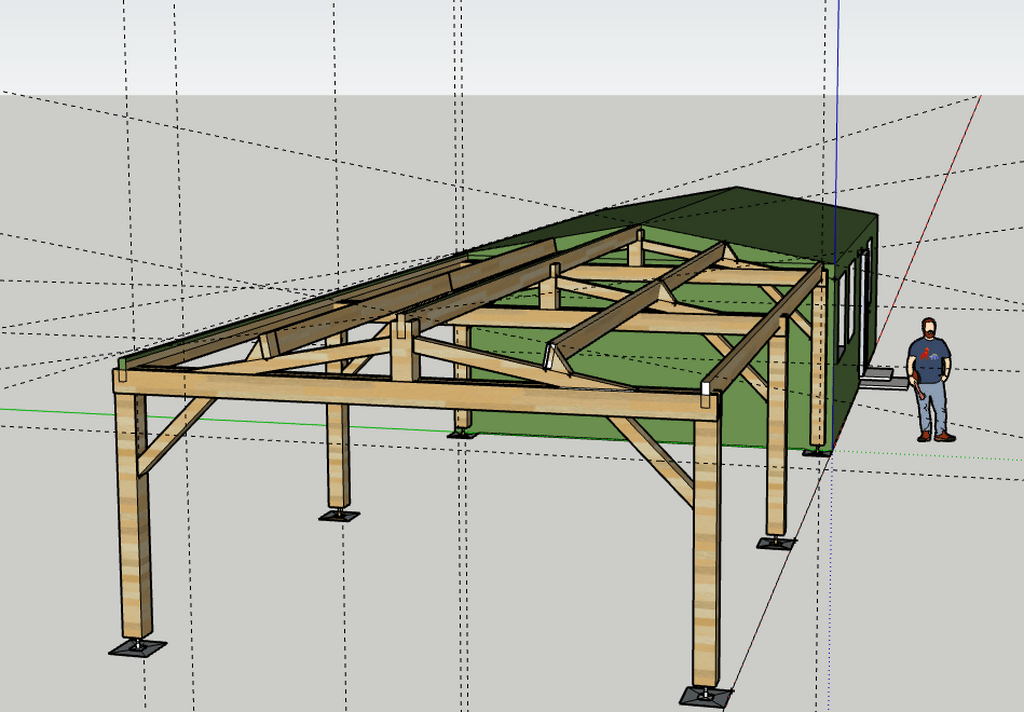Viewport: 1024px width, 712px height.
Task: Click the diagonal knee brace on the nearest left post
Action: click(176, 436)
